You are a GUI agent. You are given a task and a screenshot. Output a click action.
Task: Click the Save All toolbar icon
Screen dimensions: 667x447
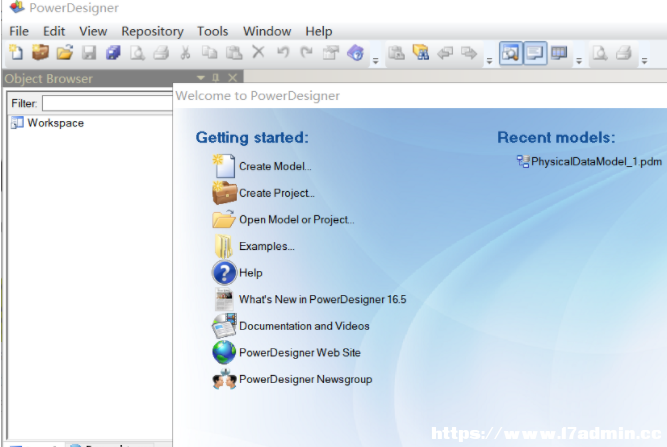click(x=113, y=53)
